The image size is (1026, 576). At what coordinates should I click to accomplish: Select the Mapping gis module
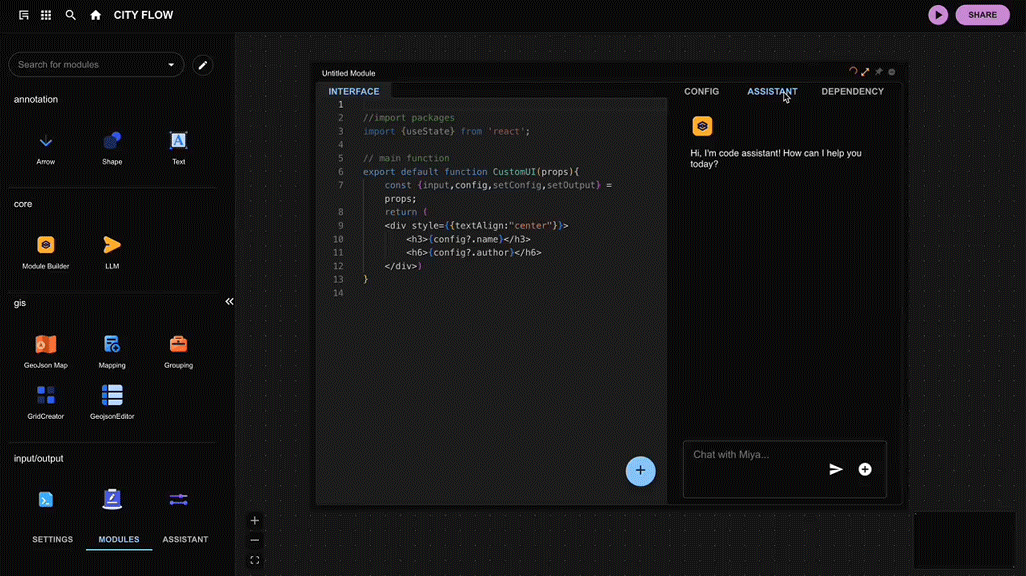(112, 351)
